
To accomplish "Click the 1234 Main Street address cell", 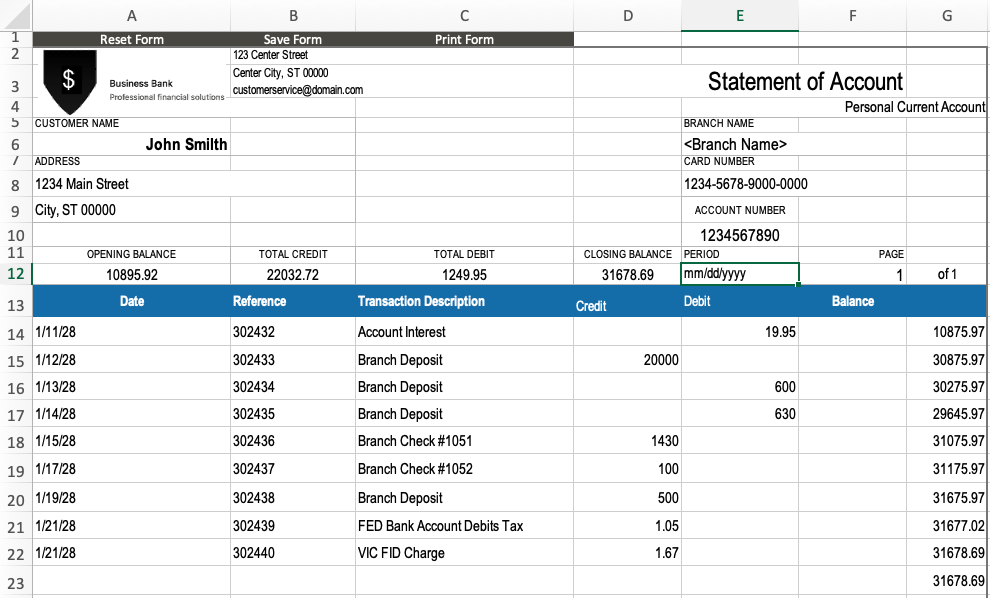I will click(131, 184).
